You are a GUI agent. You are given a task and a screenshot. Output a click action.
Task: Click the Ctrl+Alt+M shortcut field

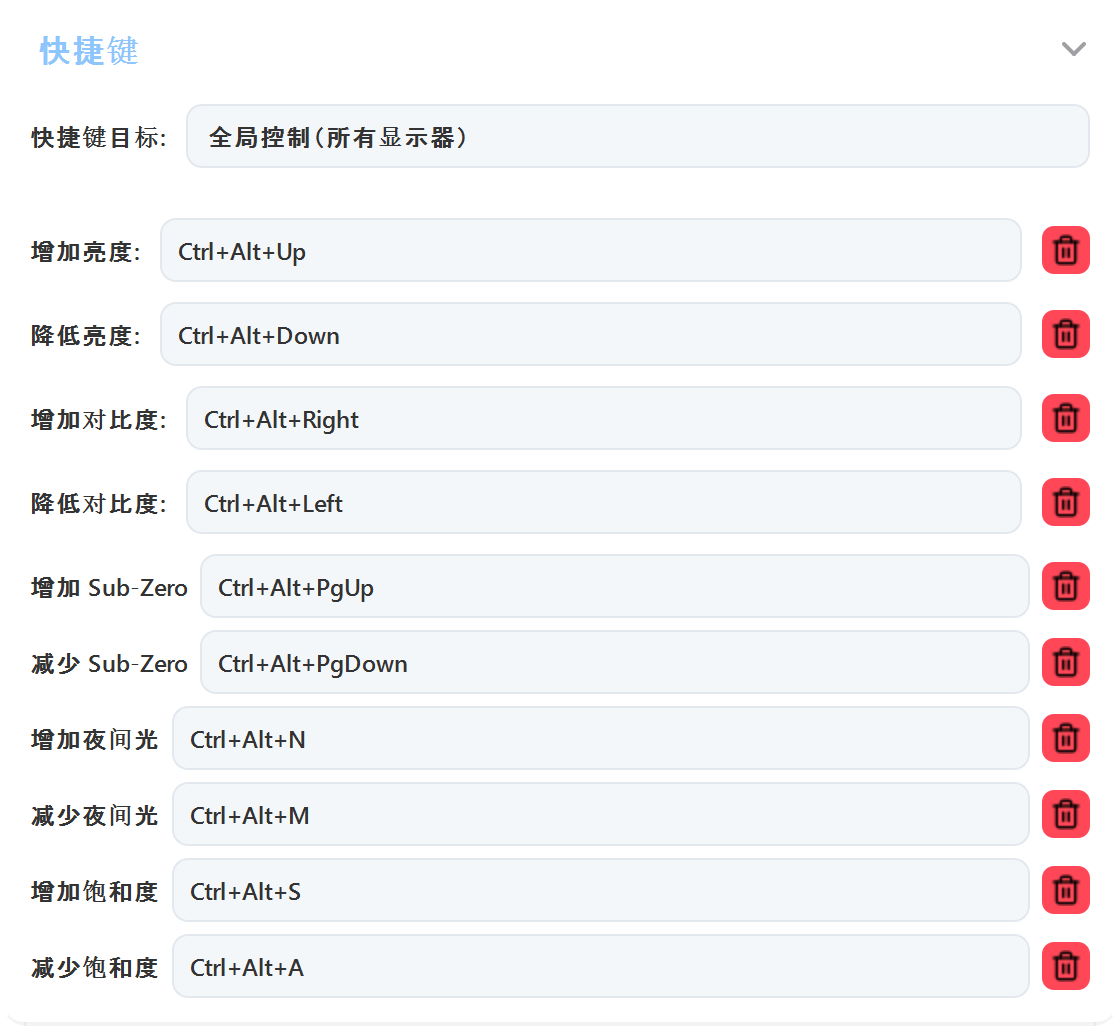click(x=601, y=814)
